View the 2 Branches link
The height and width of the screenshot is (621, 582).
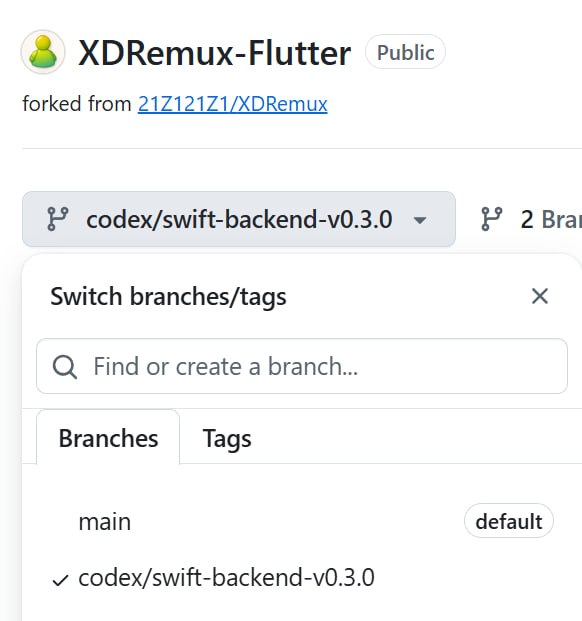[531, 219]
